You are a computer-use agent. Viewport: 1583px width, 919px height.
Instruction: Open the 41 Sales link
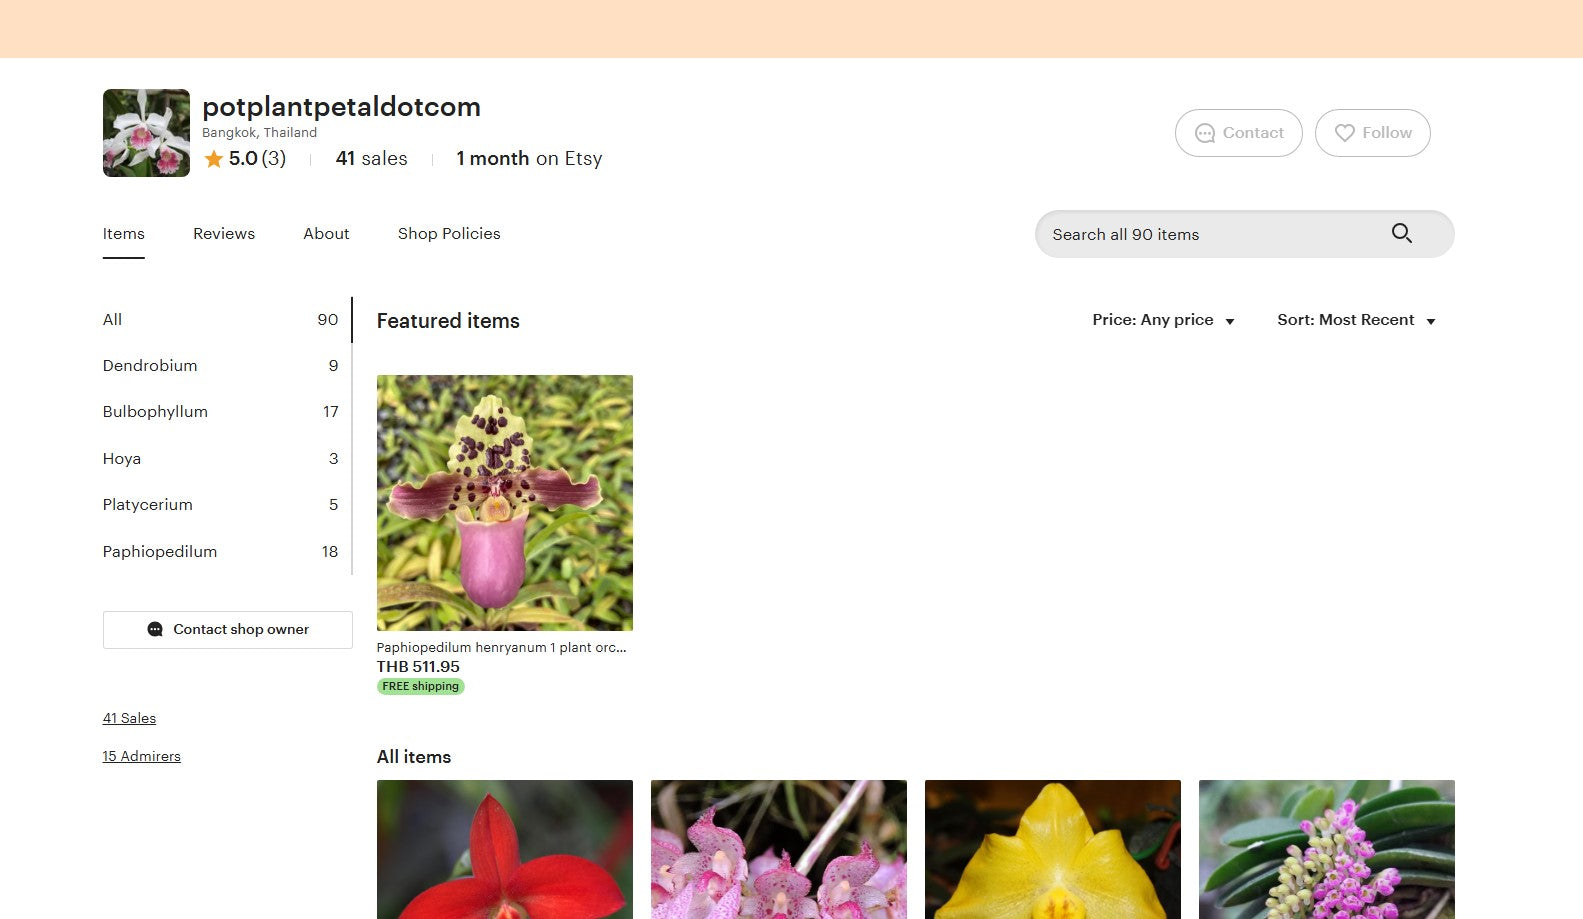click(129, 718)
